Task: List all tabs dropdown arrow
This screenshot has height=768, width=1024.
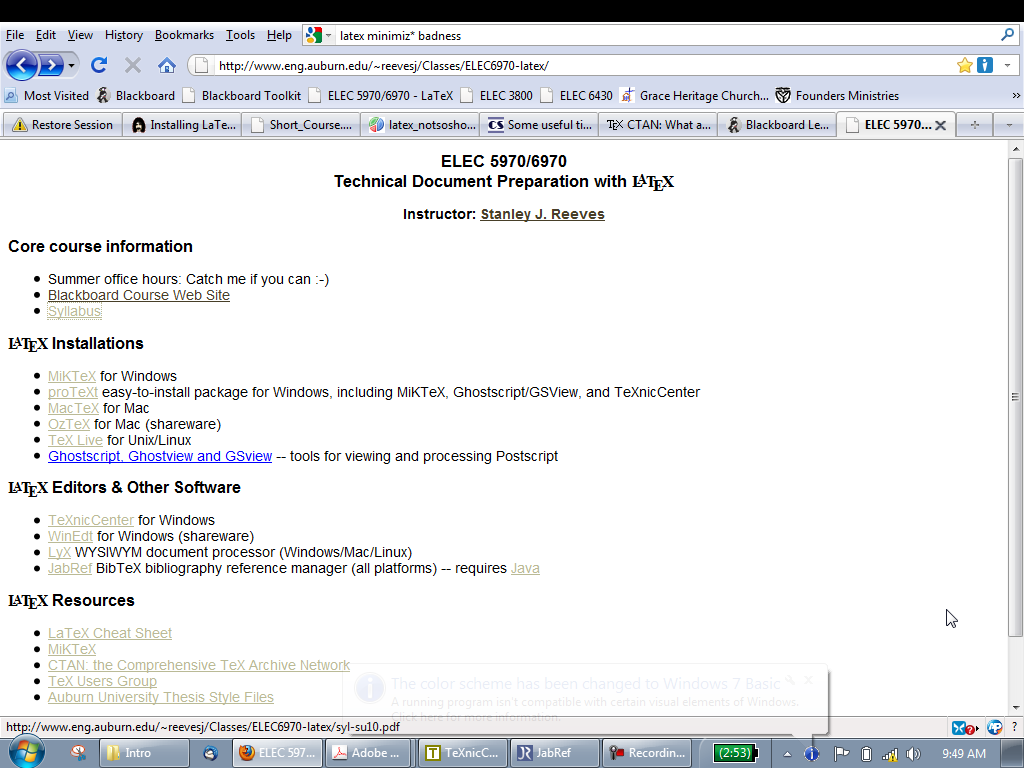Action: [x=1009, y=125]
